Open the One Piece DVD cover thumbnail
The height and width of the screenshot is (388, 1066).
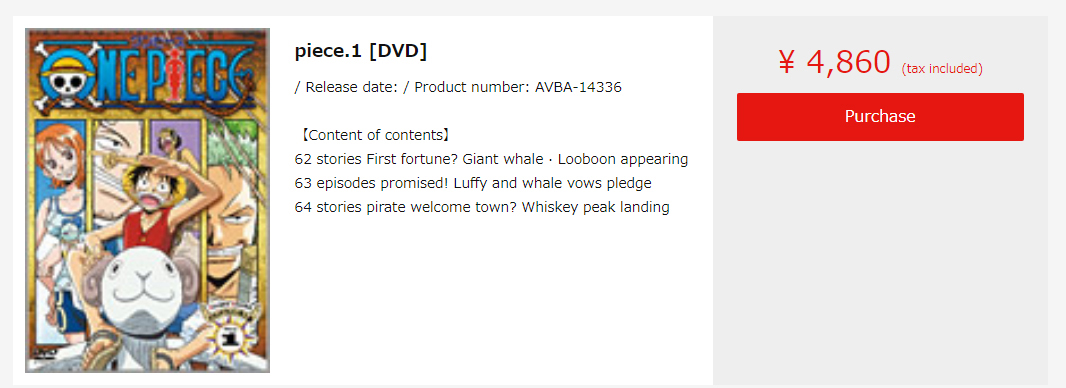[x=148, y=200]
